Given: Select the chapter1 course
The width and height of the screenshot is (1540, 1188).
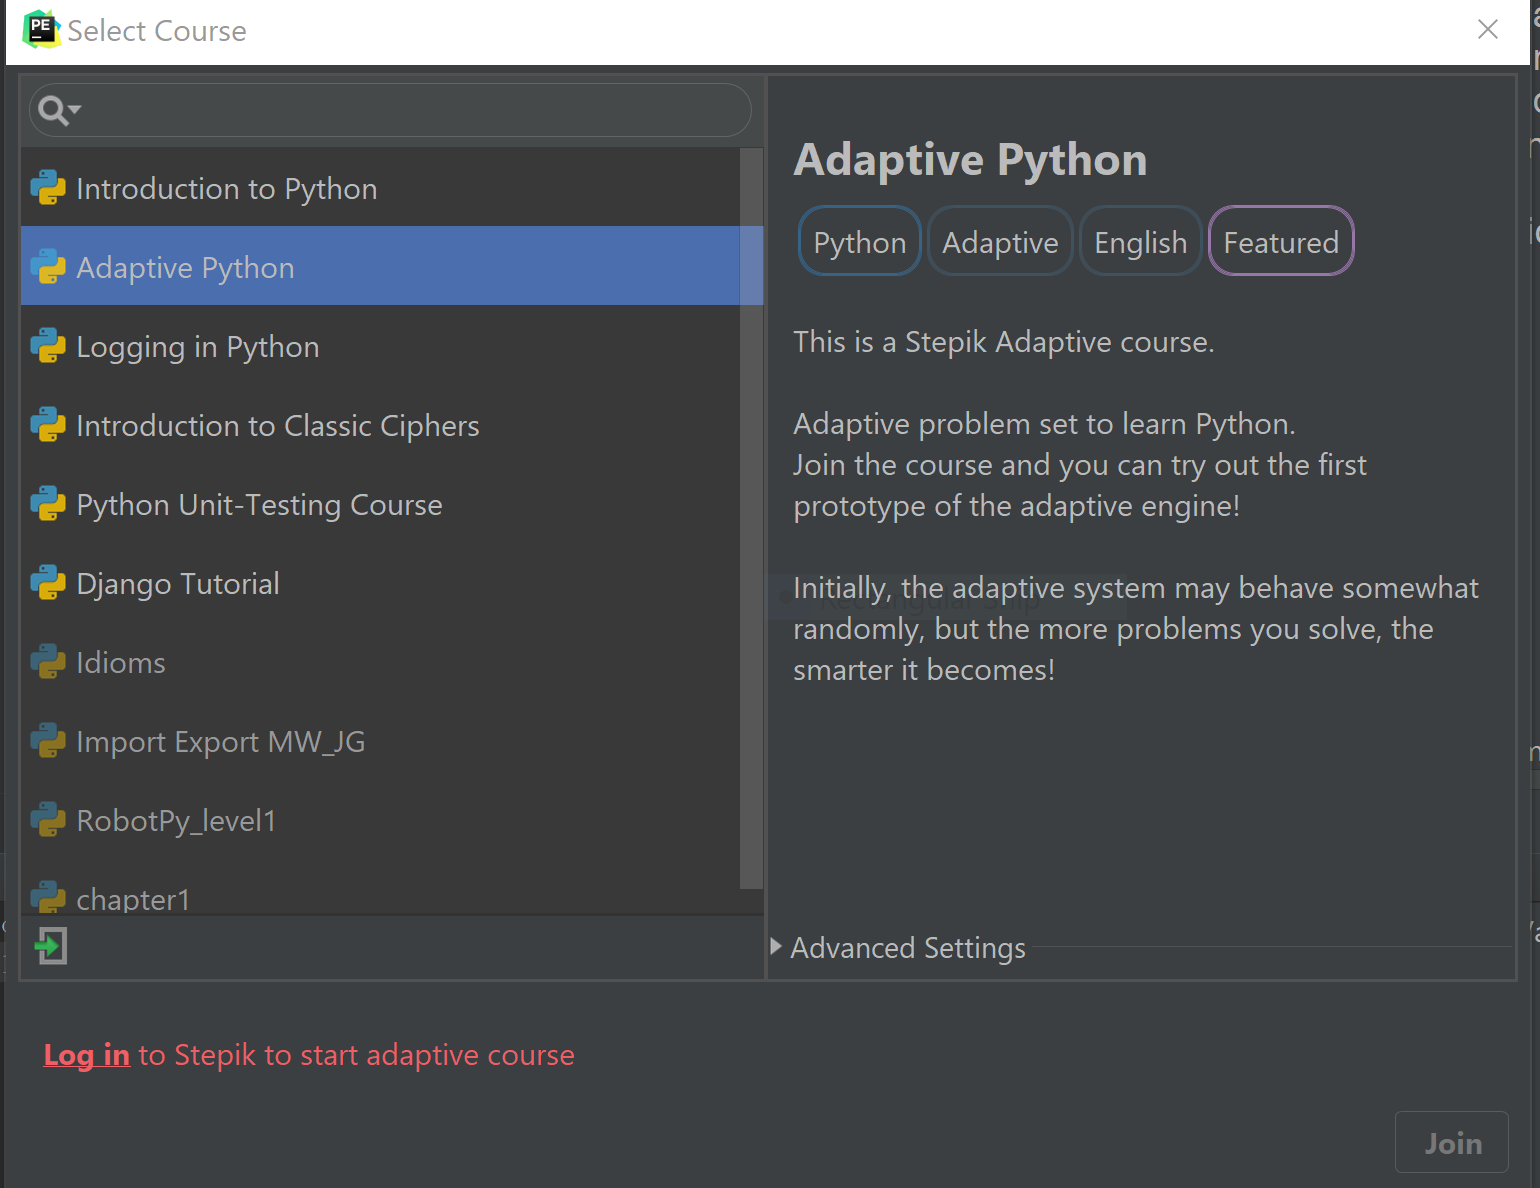Looking at the screenshot, I should (x=381, y=887).
